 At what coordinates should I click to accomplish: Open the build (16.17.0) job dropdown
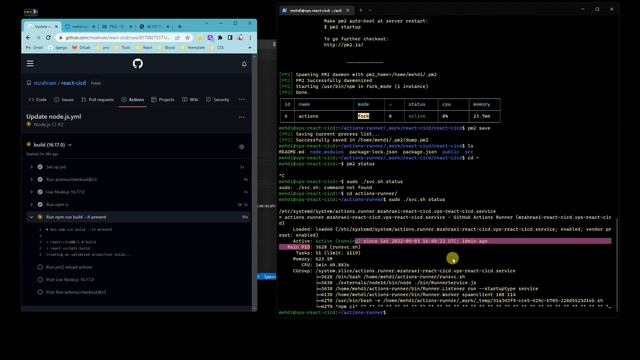tap(53, 145)
